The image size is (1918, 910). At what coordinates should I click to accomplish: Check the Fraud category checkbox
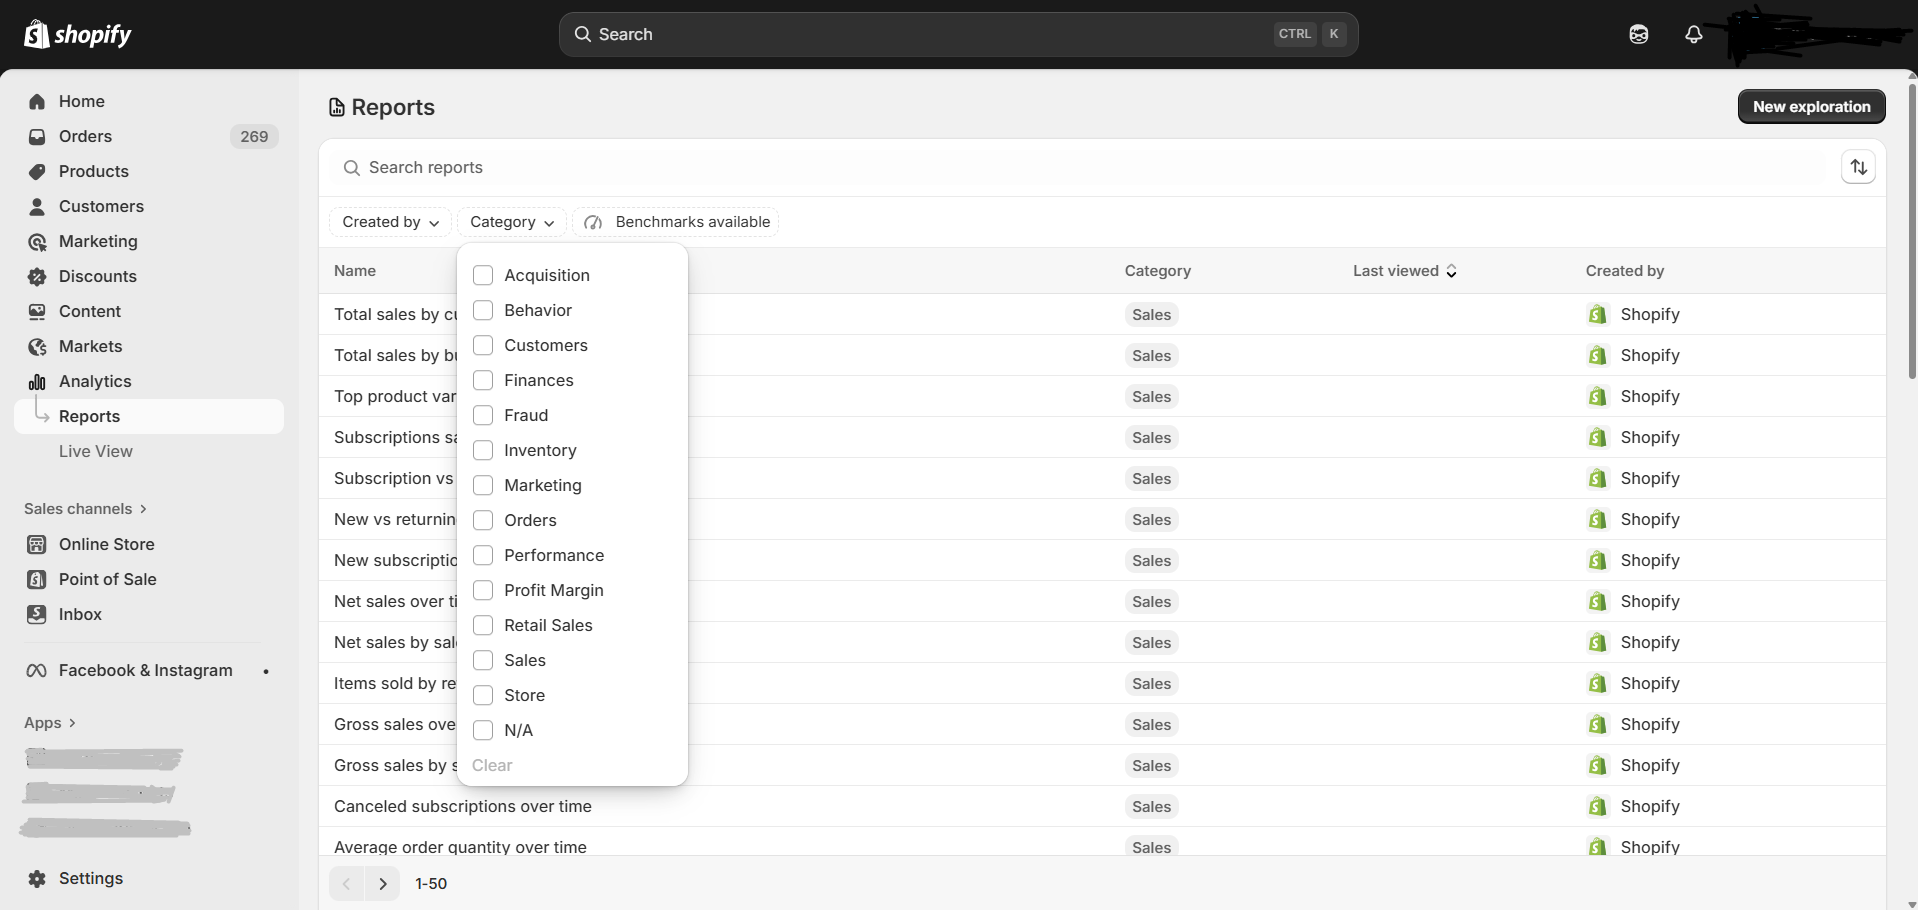coord(483,415)
